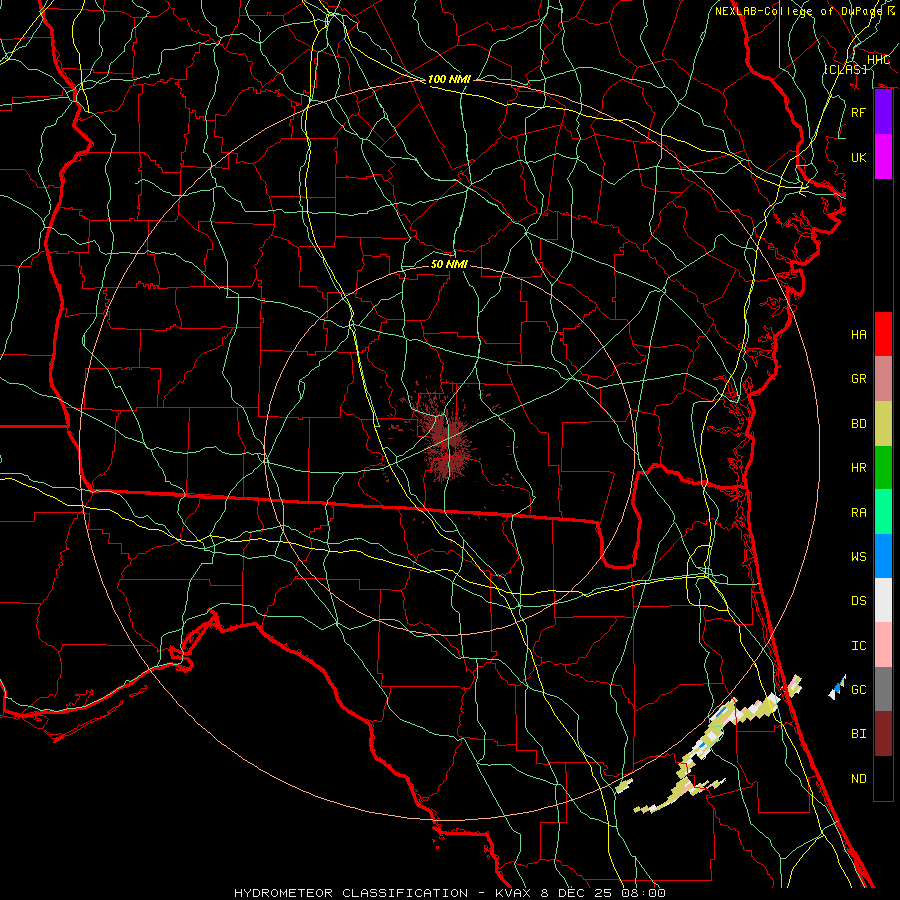The height and width of the screenshot is (900, 900).
Task: Click the WS blue legend swatch
Action: pyautogui.click(x=883, y=556)
